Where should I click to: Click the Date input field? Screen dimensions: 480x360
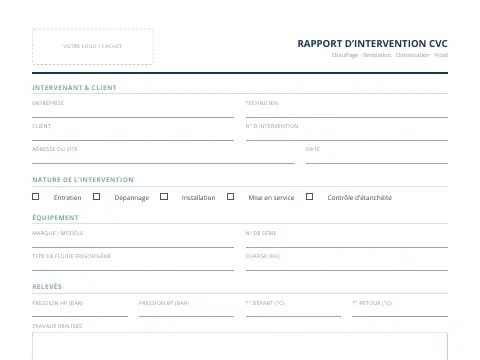[x=377, y=158]
